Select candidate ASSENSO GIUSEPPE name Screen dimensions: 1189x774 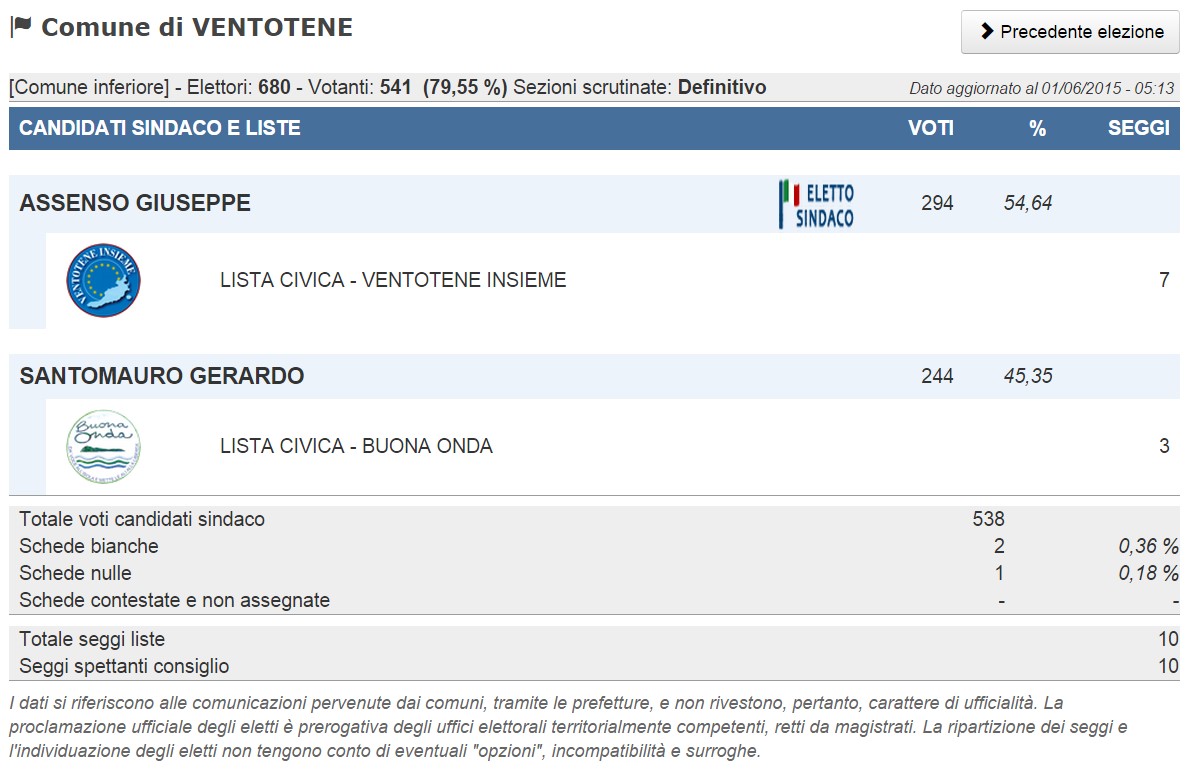tap(135, 203)
